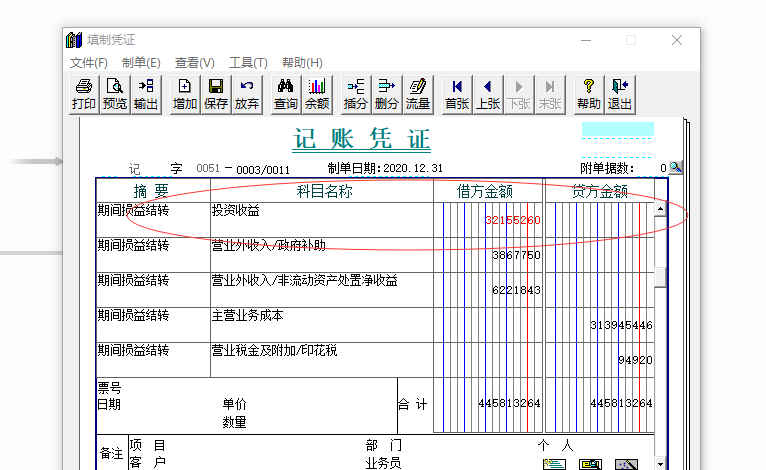Click the debit 合计 total 445813264
Viewport: 766px width, 470px height.
(x=509, y=404)
